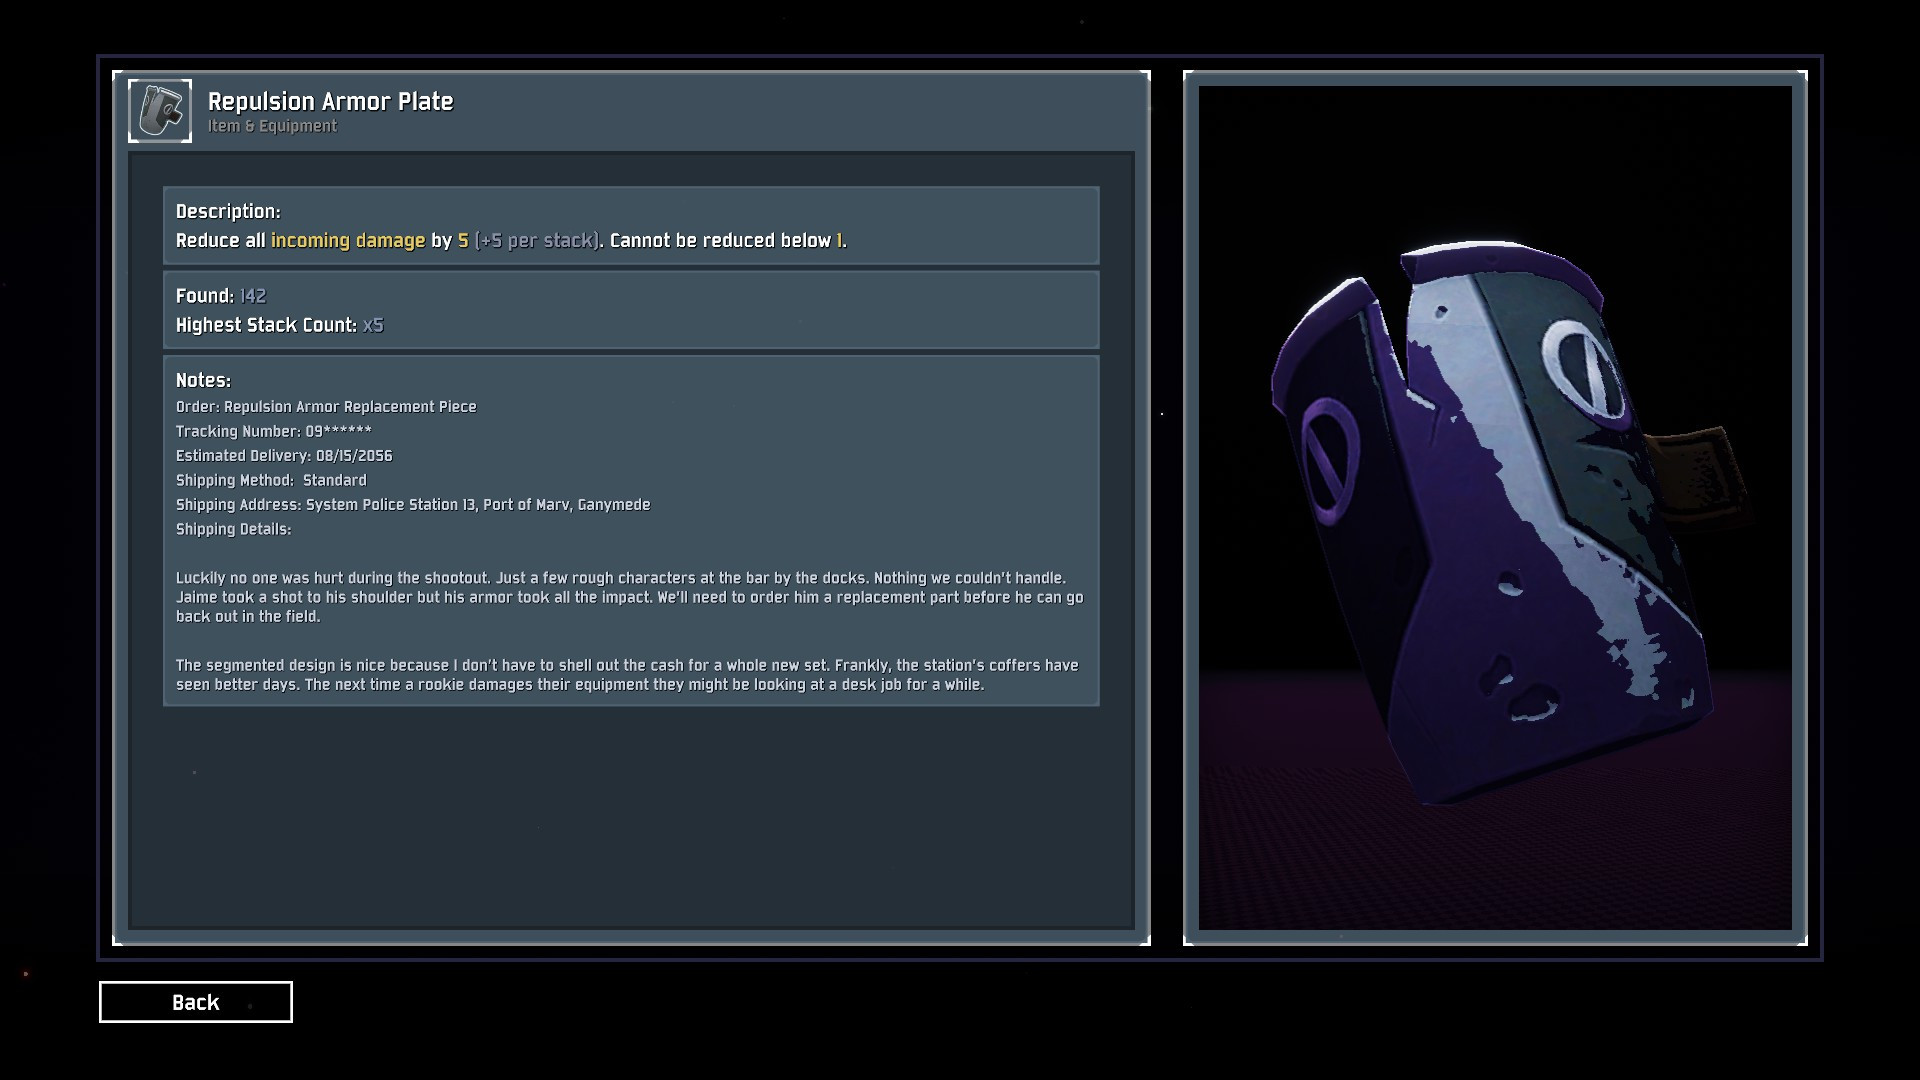Click the Description panel heading
This screenshot has height=1080, width=1920.
[x=228, y=211]
